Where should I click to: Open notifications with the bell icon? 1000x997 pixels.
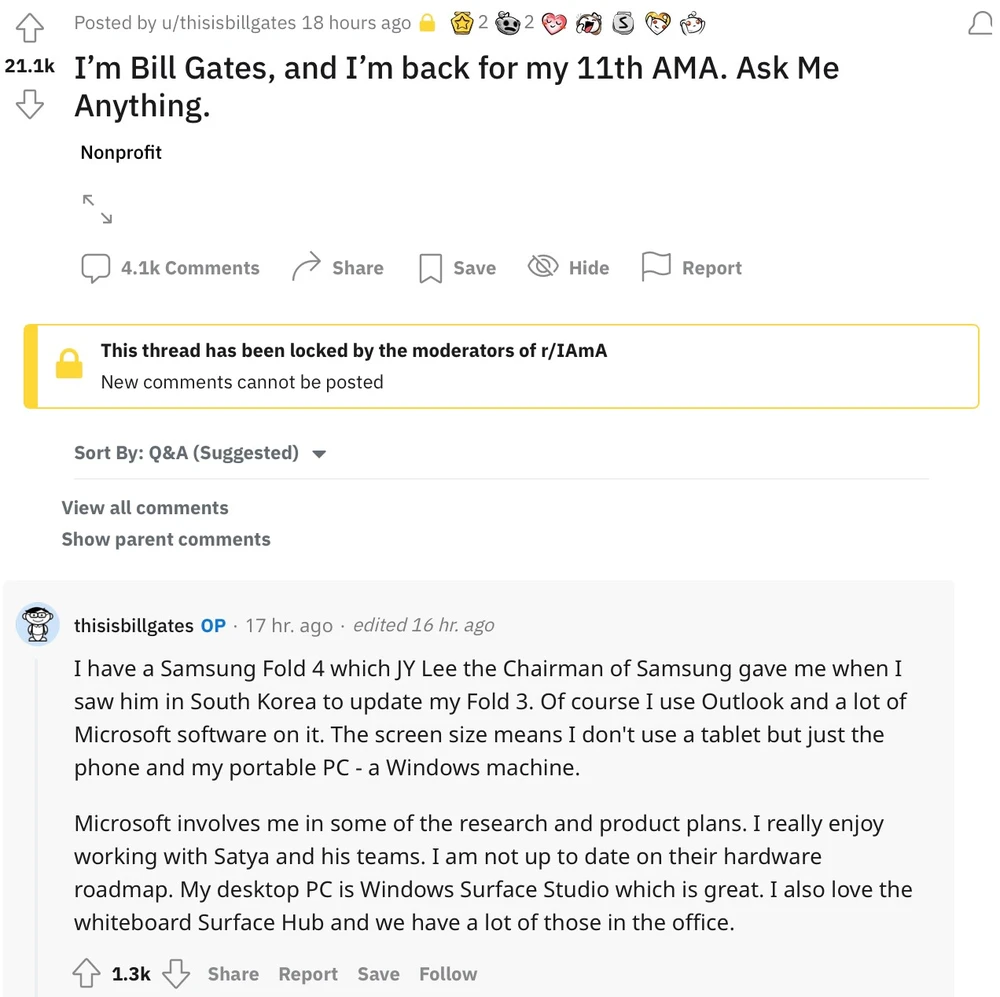(980, 22)
